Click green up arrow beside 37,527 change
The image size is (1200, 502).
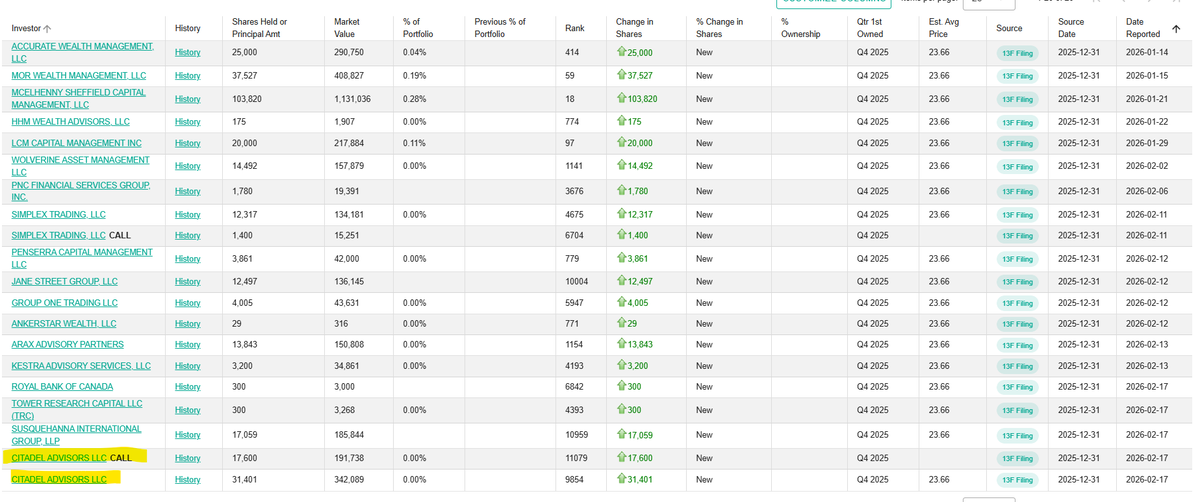622,75
